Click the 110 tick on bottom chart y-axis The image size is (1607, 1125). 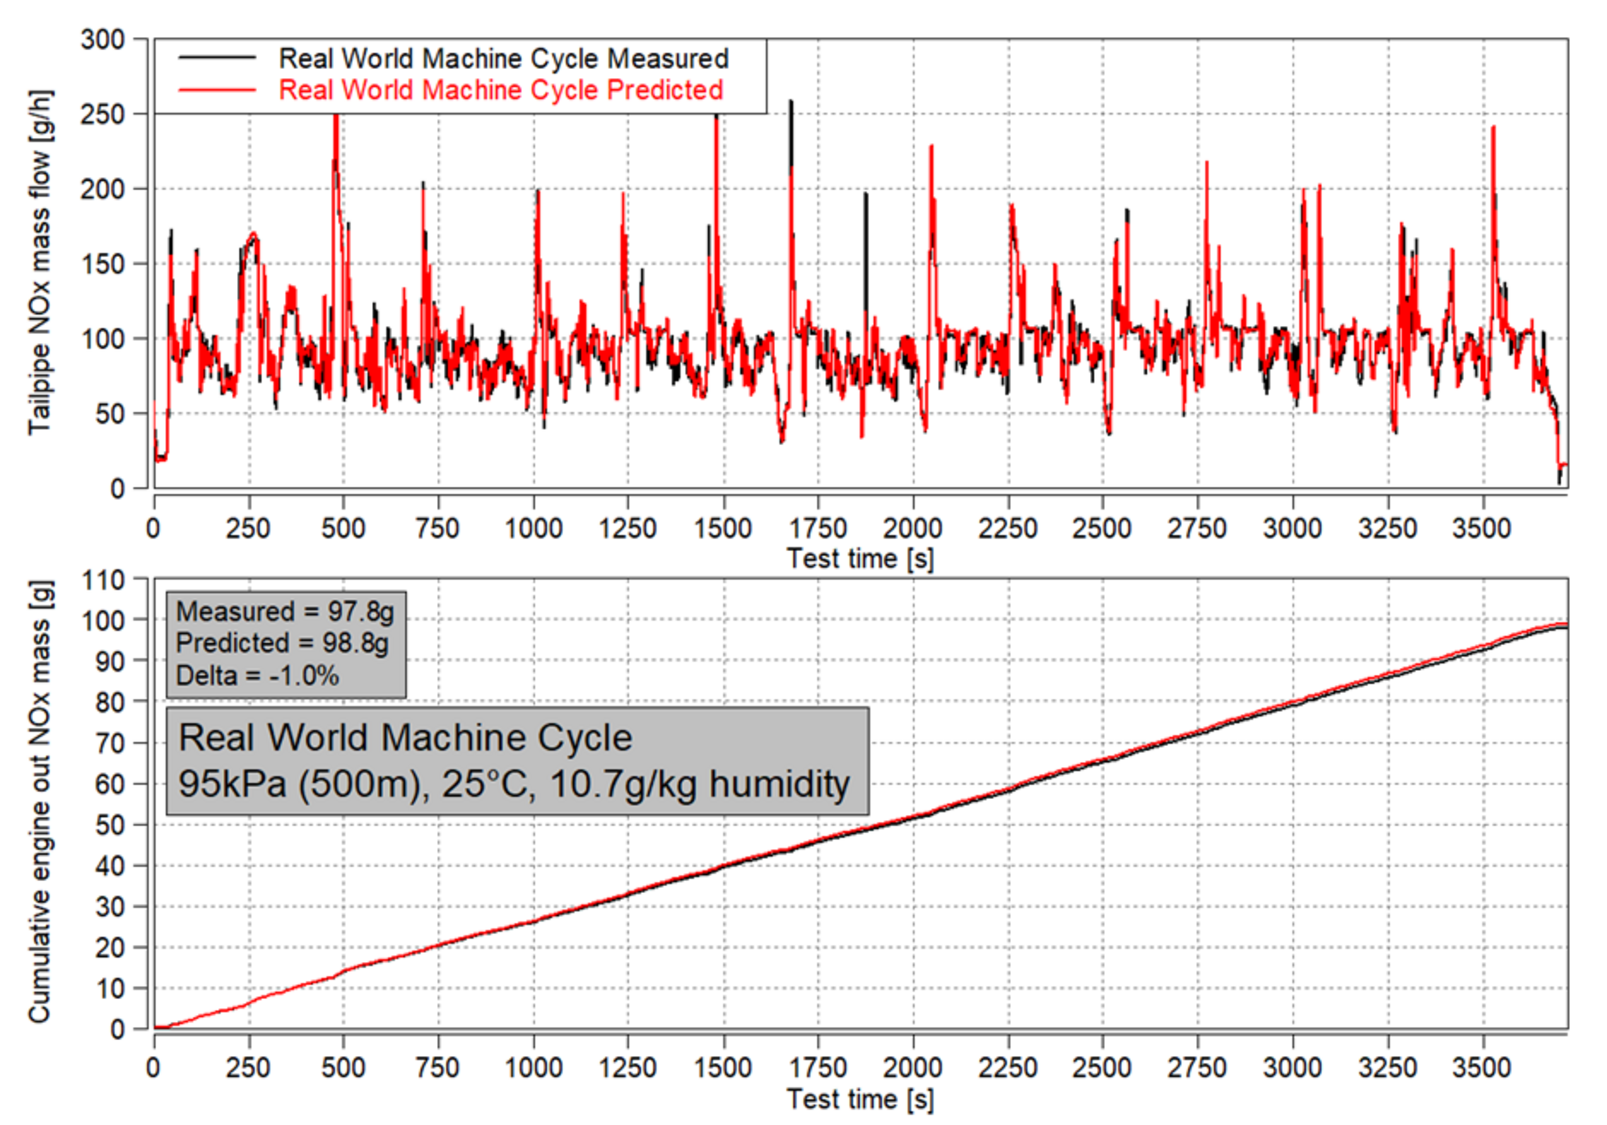102,580
